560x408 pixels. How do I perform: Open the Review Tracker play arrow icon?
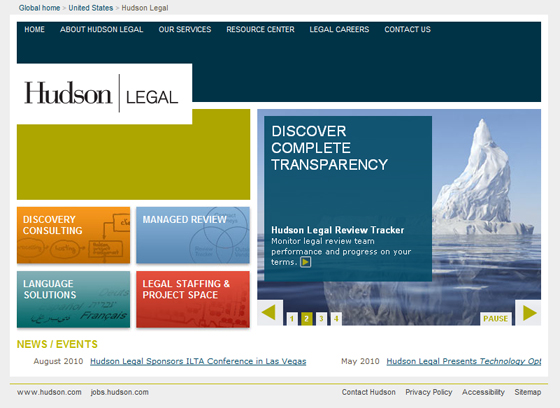(x=305, y=262)
